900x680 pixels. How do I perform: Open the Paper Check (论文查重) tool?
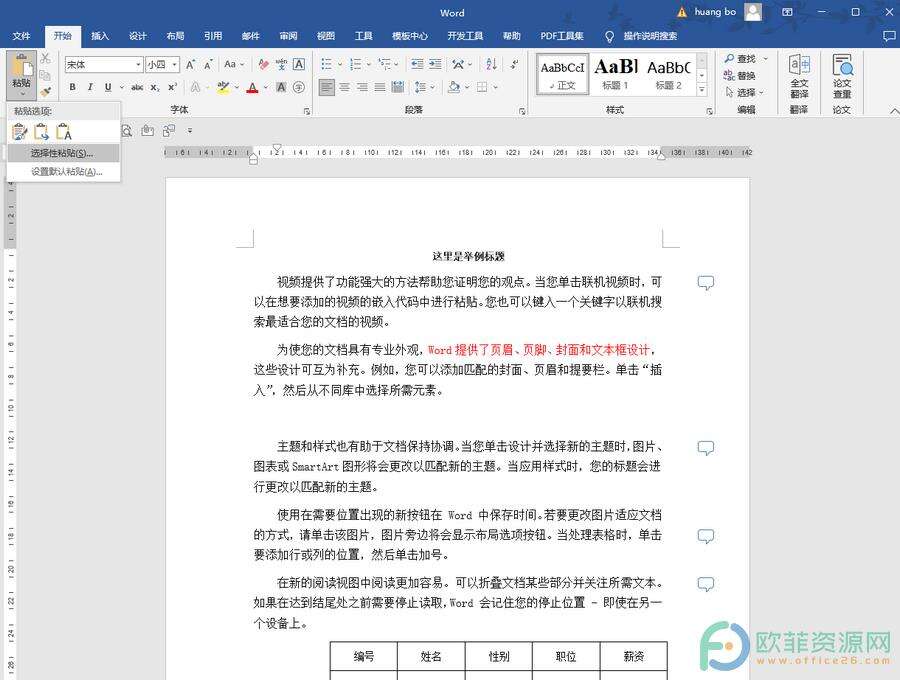pyautogui.click(x=842, y=77)
